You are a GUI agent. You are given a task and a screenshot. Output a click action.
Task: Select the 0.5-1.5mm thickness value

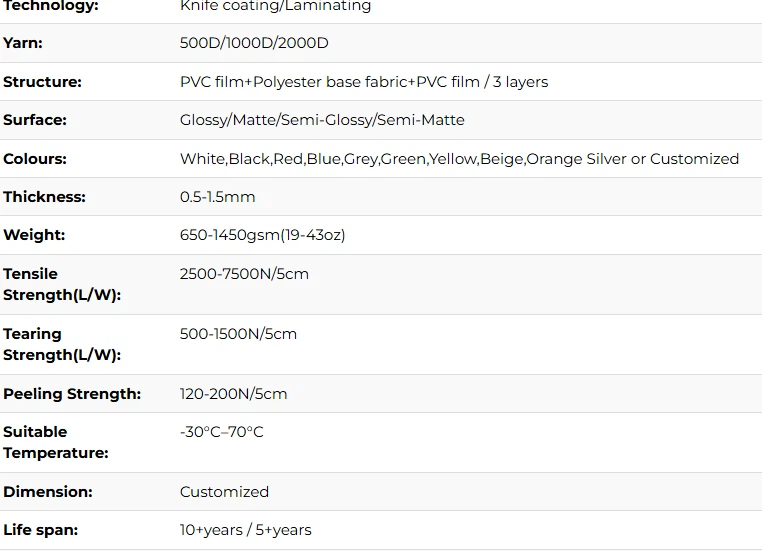coord(217,197)
